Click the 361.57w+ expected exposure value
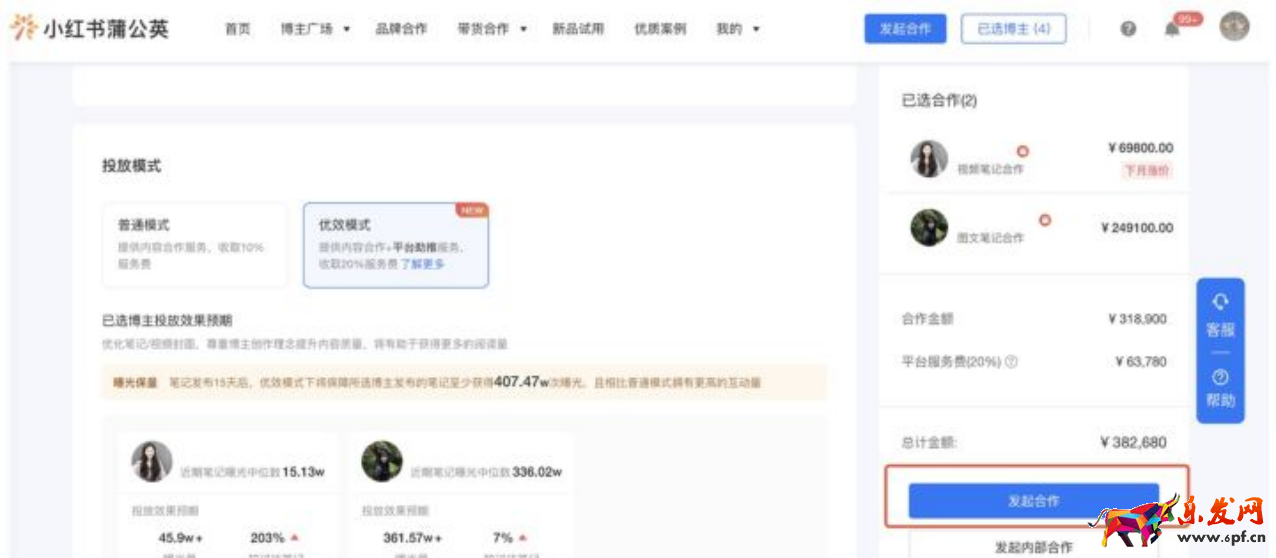The width and height of the screenshot is (1276, 558). [413, 538]
